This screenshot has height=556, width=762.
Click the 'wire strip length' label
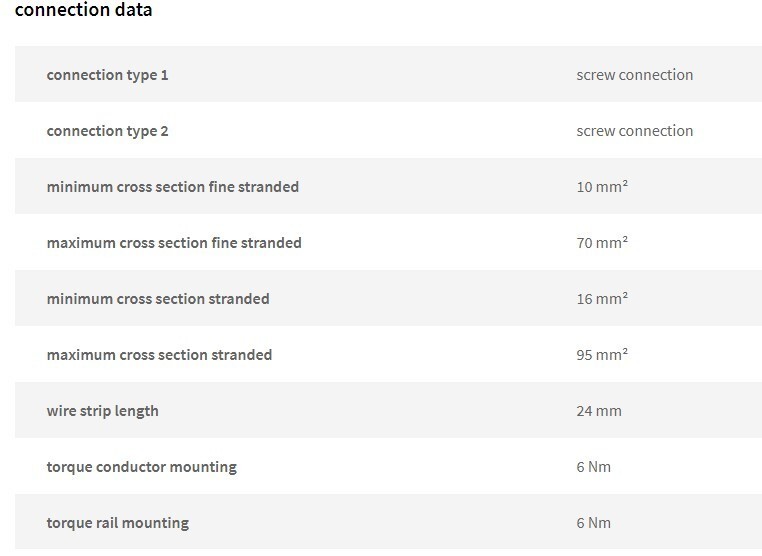[x=103, y=411]
